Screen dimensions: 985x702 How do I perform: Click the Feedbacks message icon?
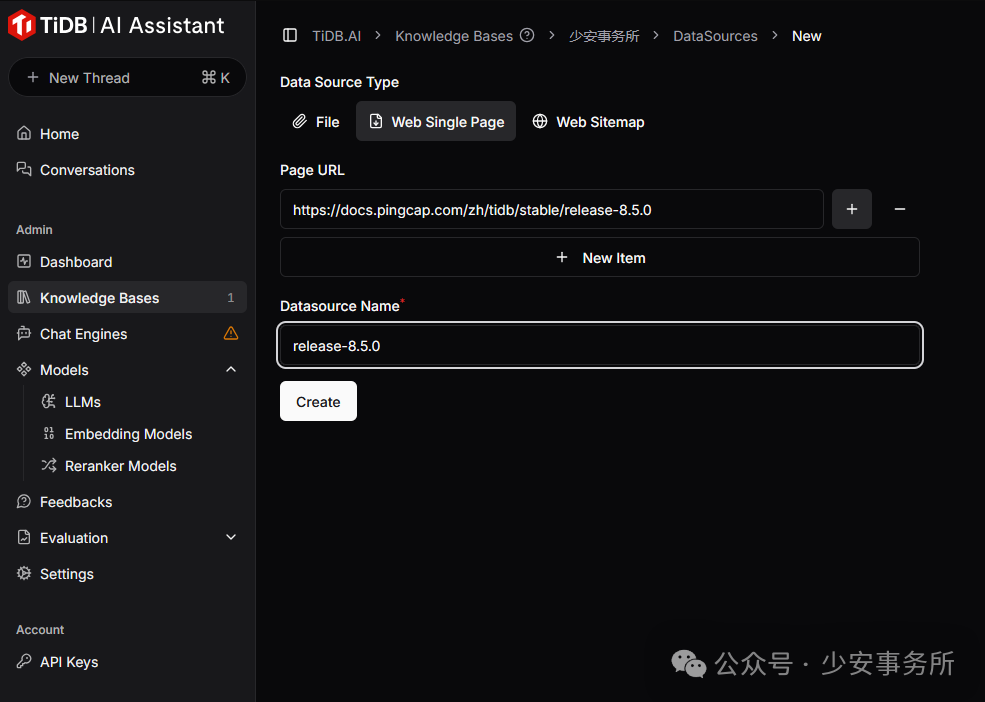pos(24,502)
